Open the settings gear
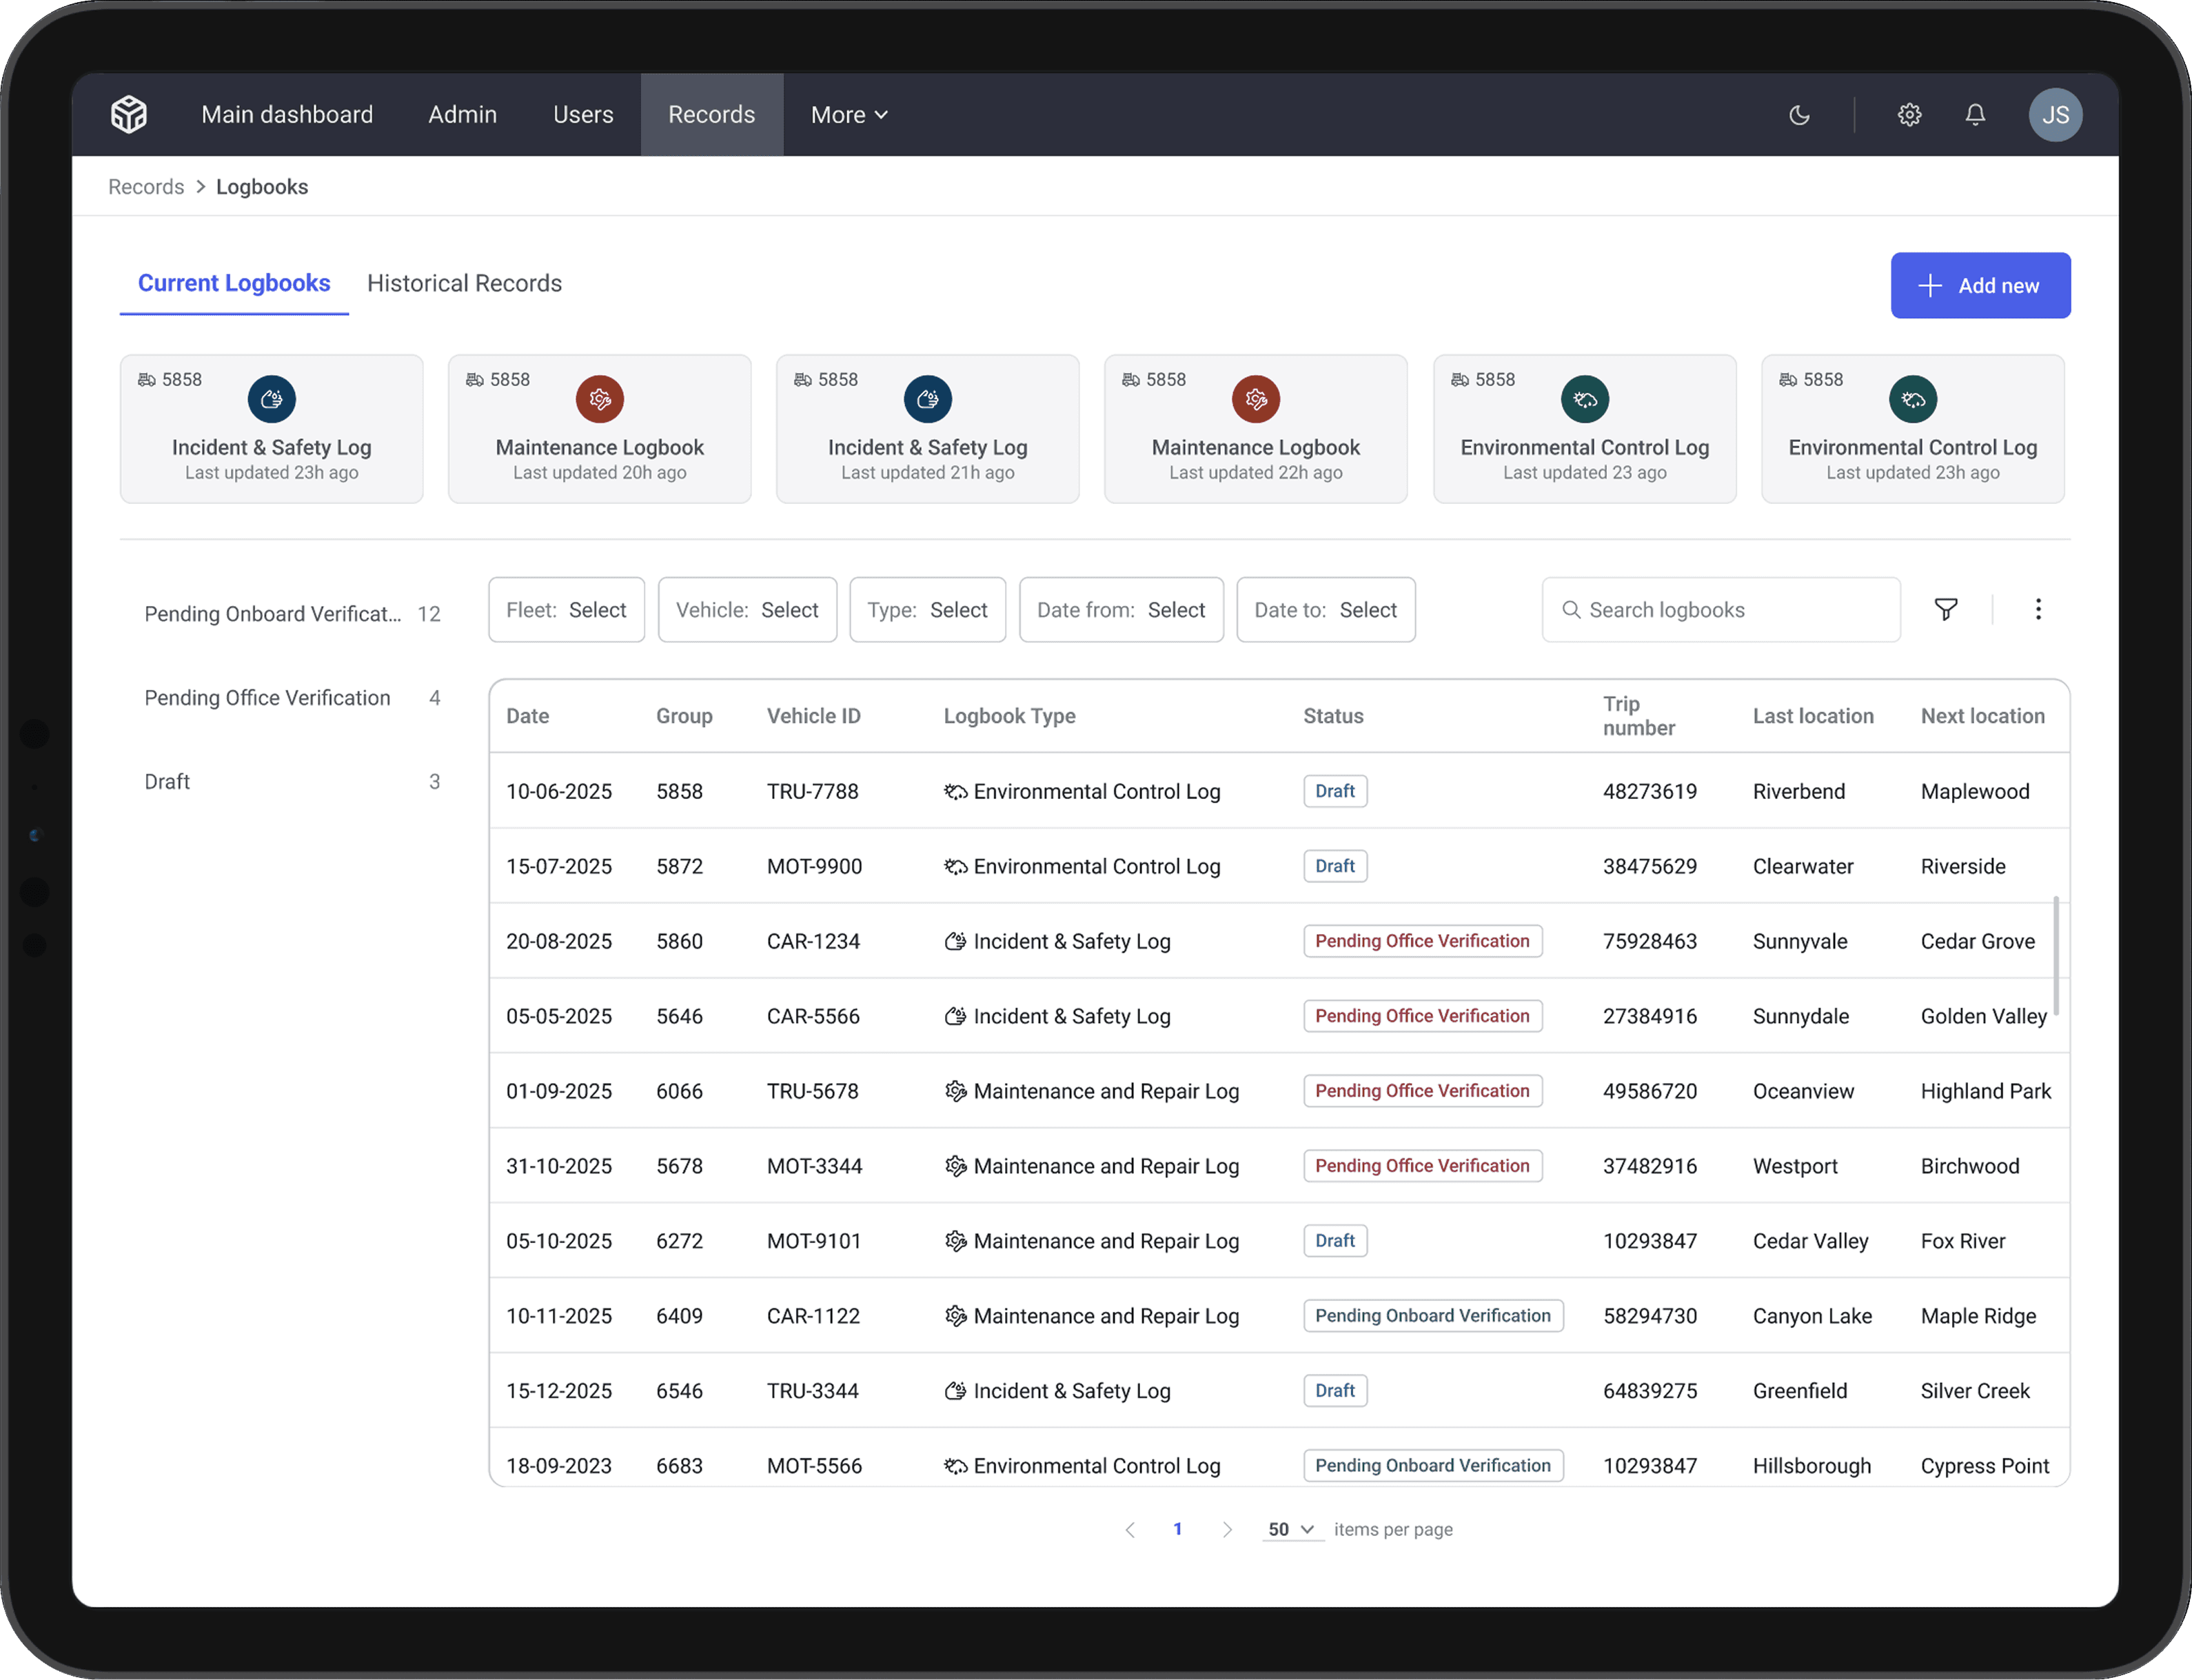Screen dimensions: 2192x1680 click(x=1909, y=114)
